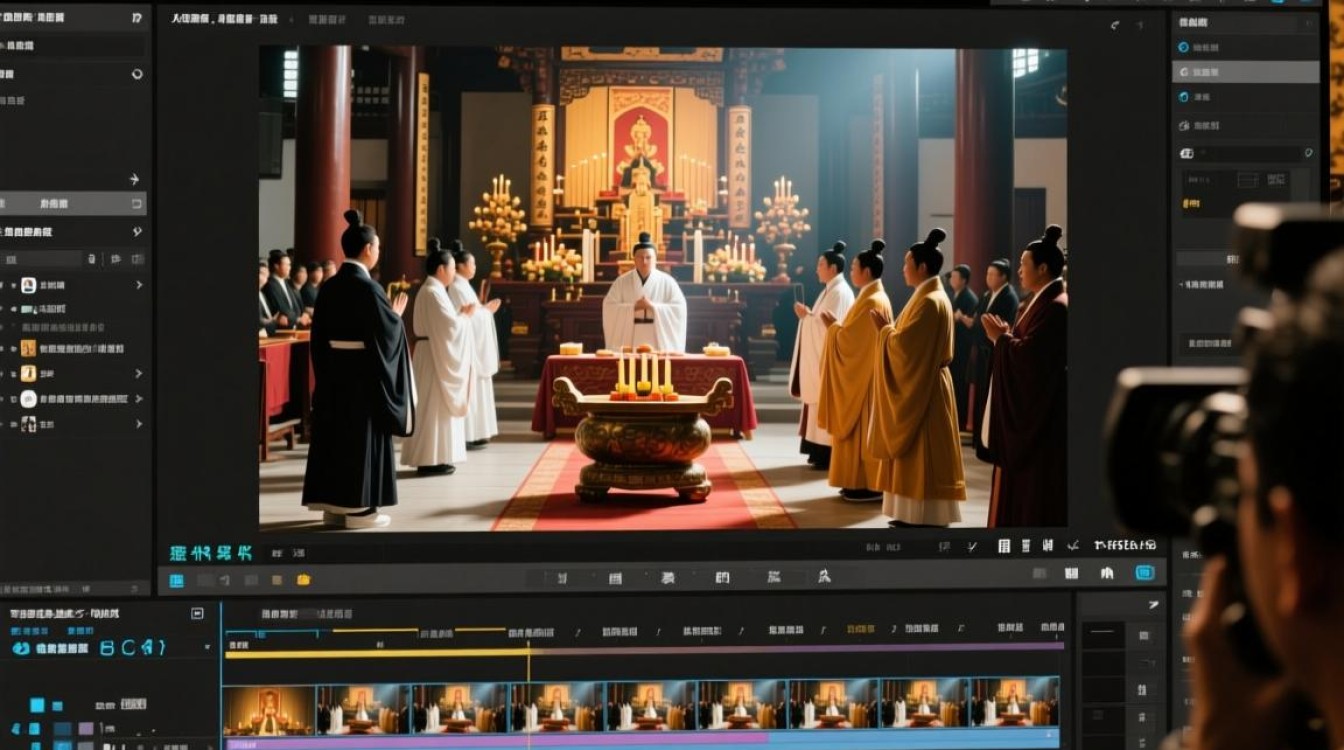Click the video preview frame
Screen dimensions: 1344x750
662,287
